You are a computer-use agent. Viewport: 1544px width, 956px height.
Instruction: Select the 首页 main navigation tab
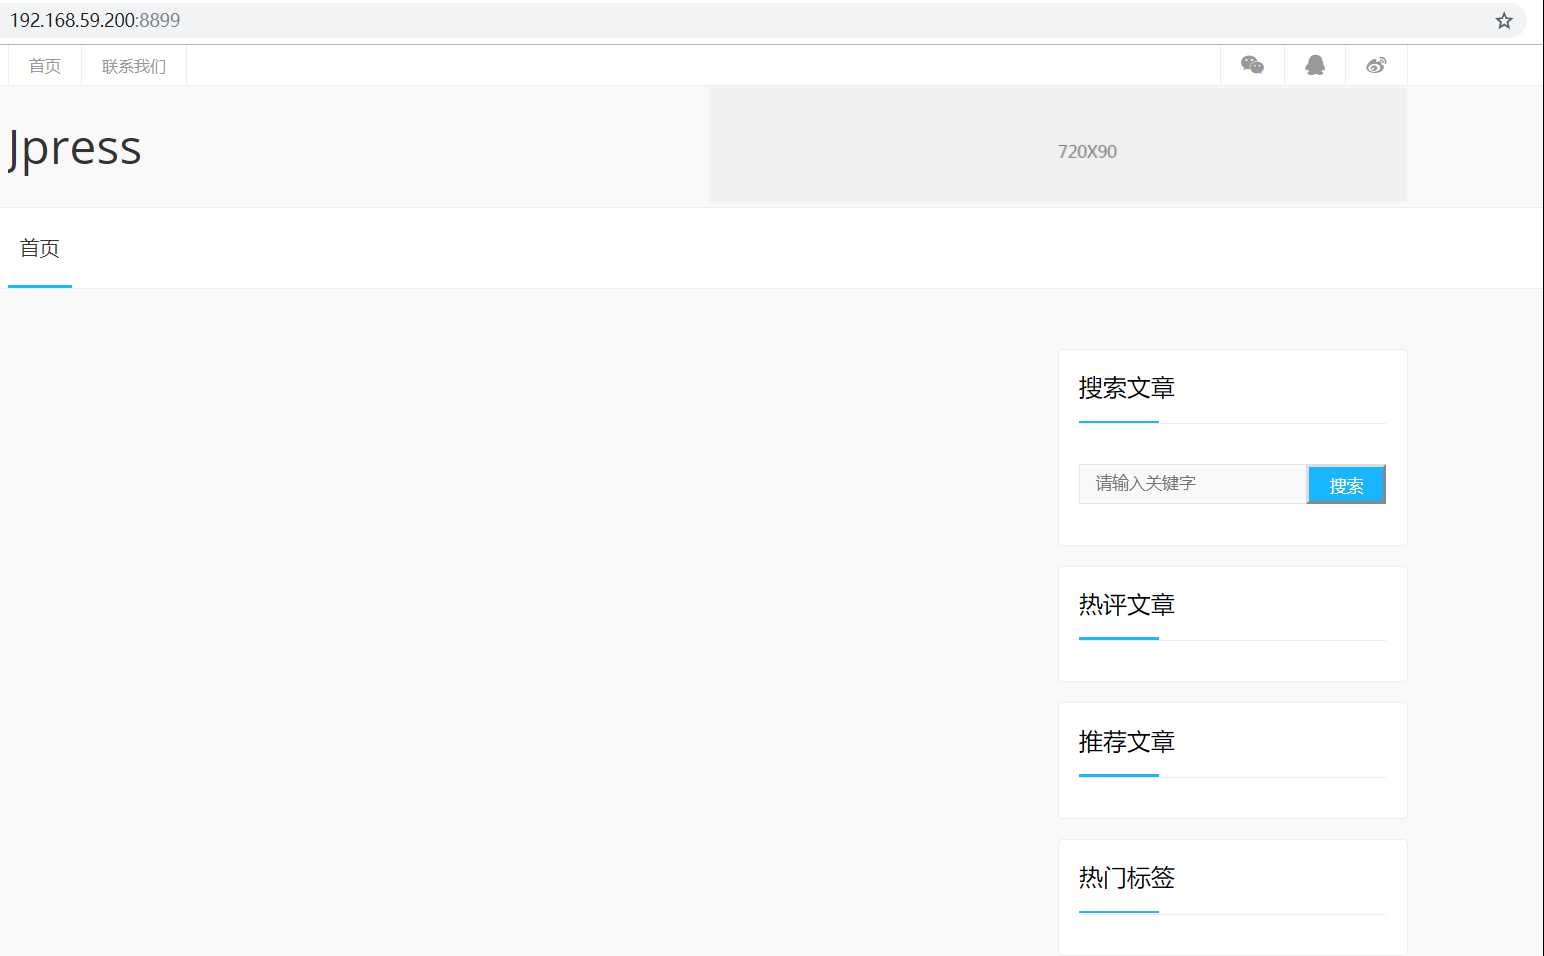(40, 248)
